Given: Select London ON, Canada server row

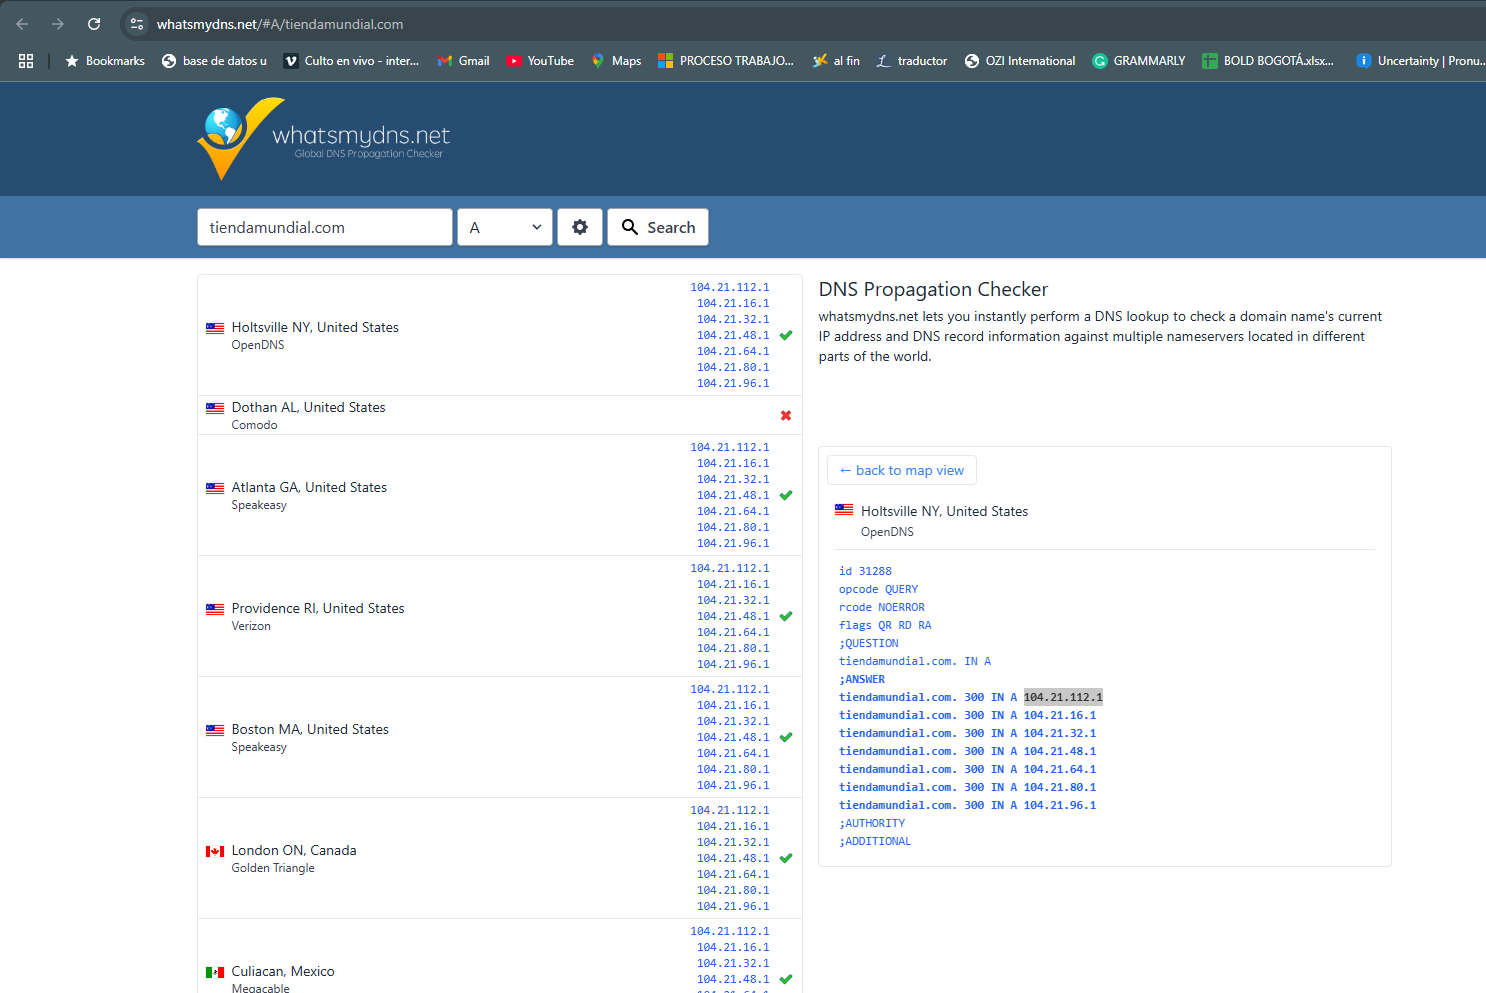Looking at the screenshot, I should tap(500, 858).
